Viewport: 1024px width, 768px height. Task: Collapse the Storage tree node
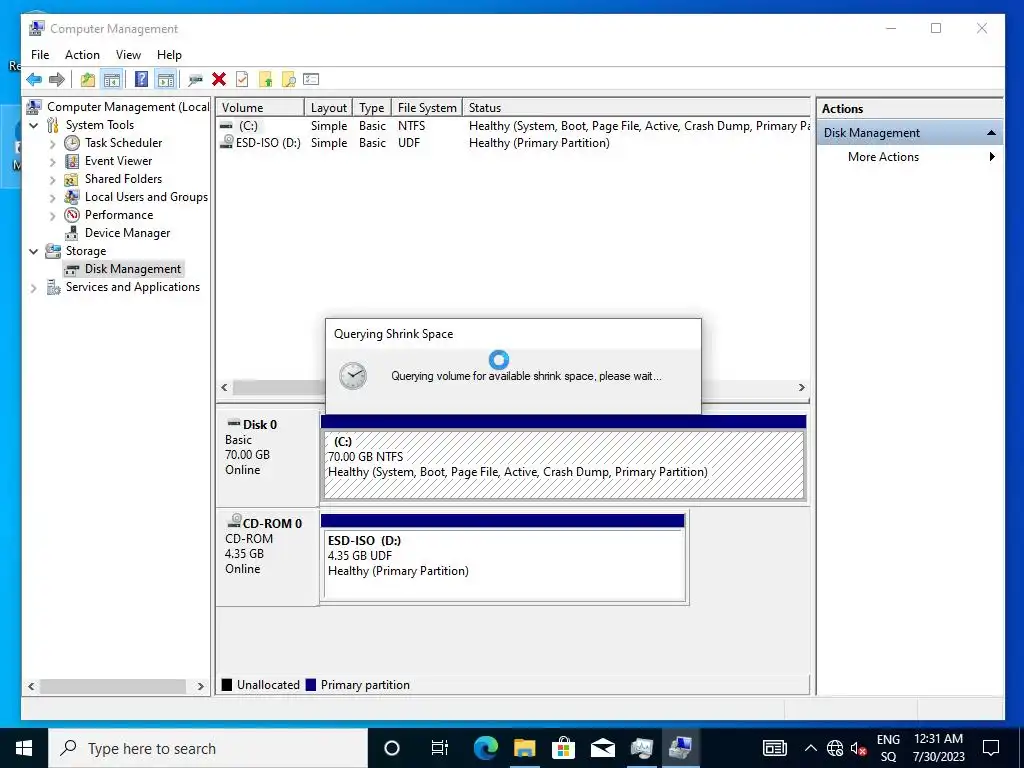[x=34, y=251]
